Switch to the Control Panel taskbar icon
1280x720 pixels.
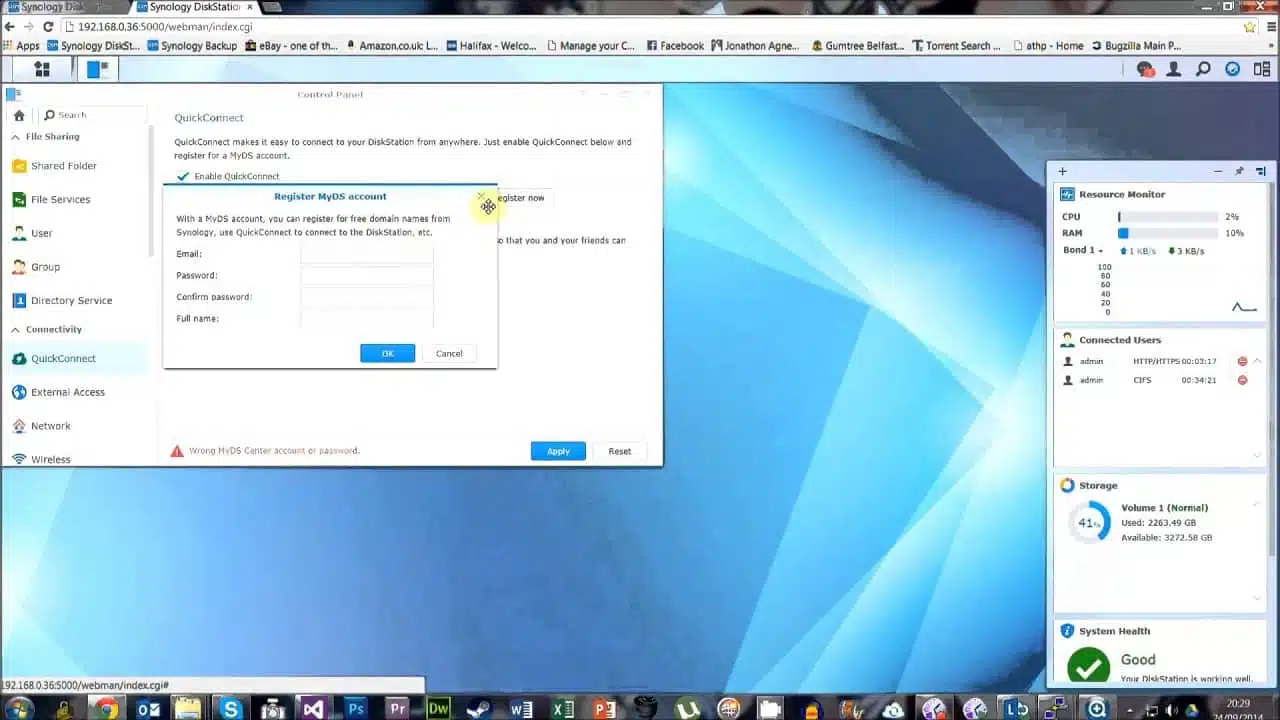[97, 69]
